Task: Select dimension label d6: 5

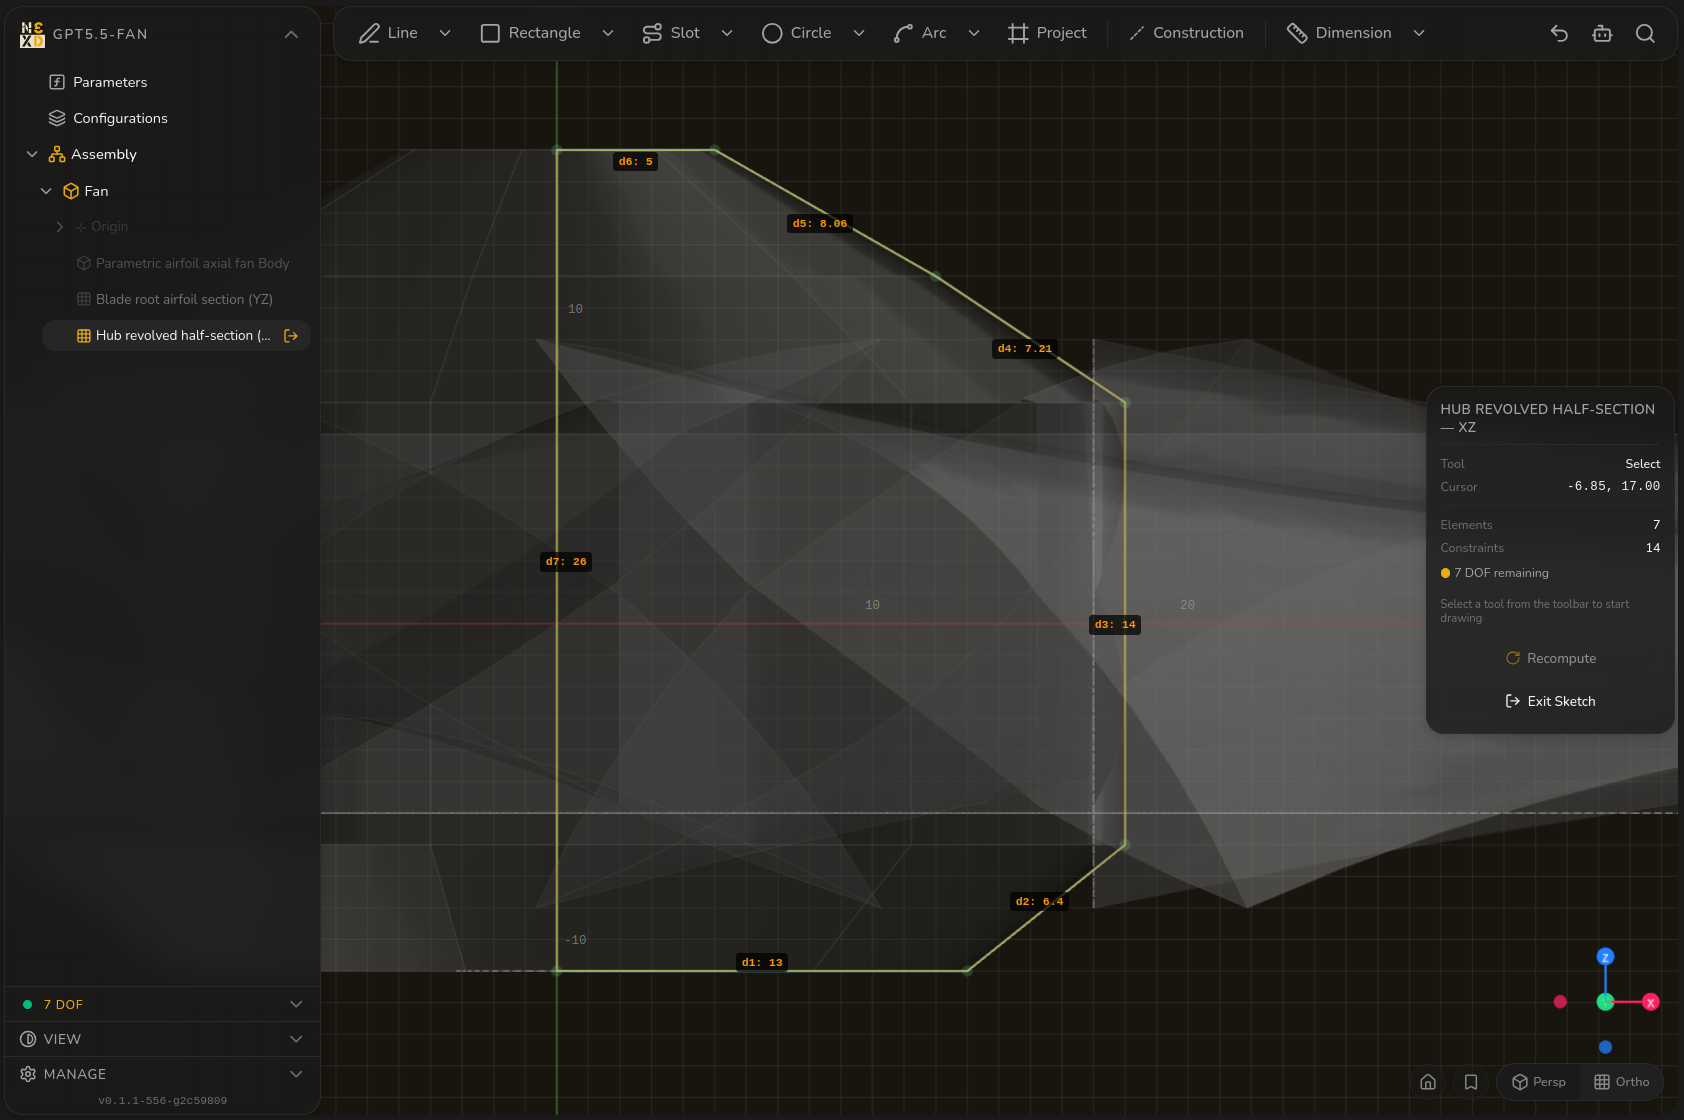Action: [635, 162]
